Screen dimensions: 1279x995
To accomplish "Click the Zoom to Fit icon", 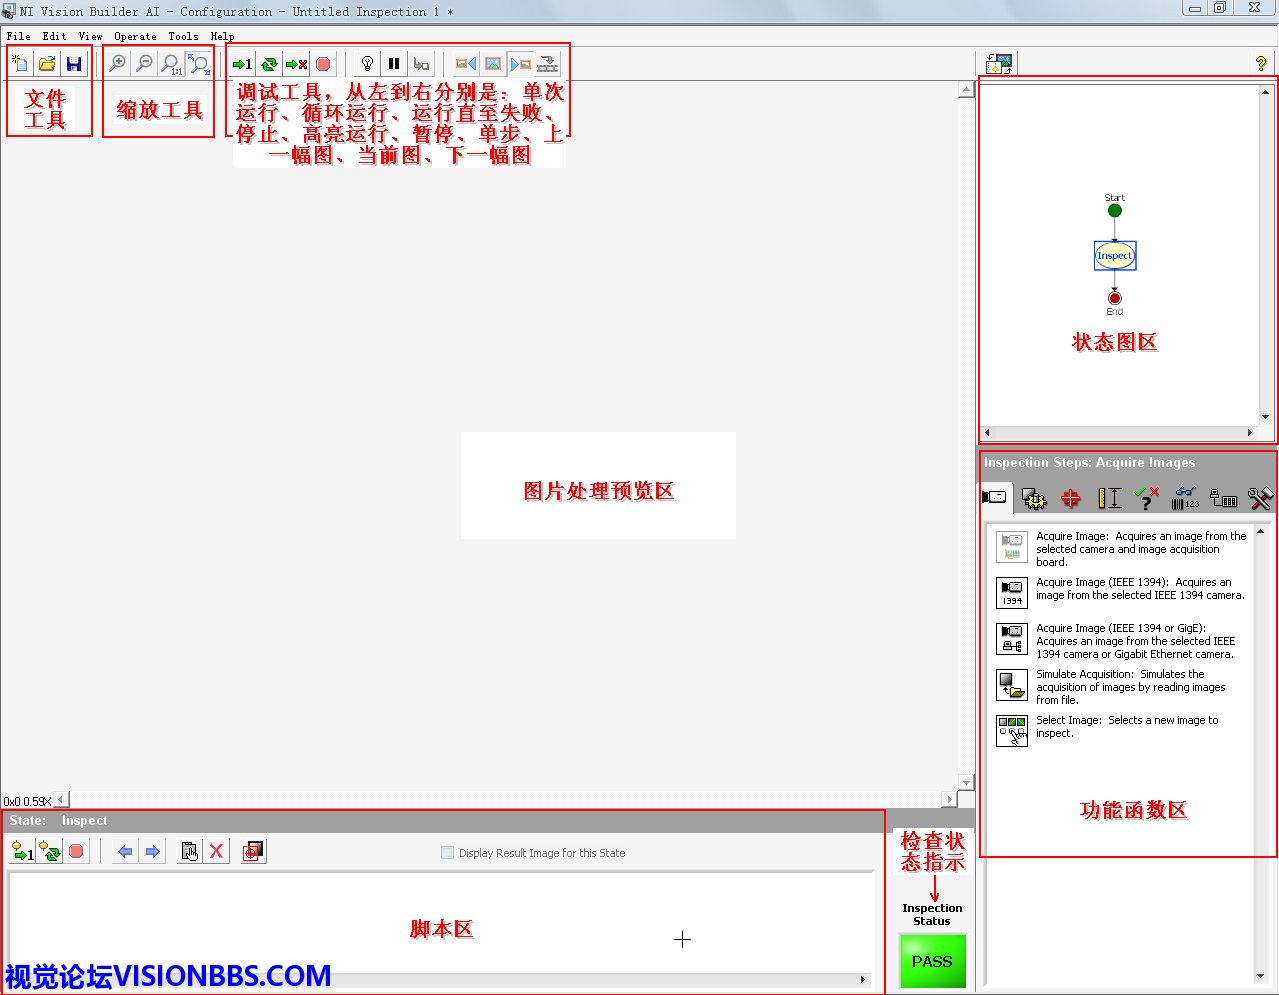I will coord(199,64).
